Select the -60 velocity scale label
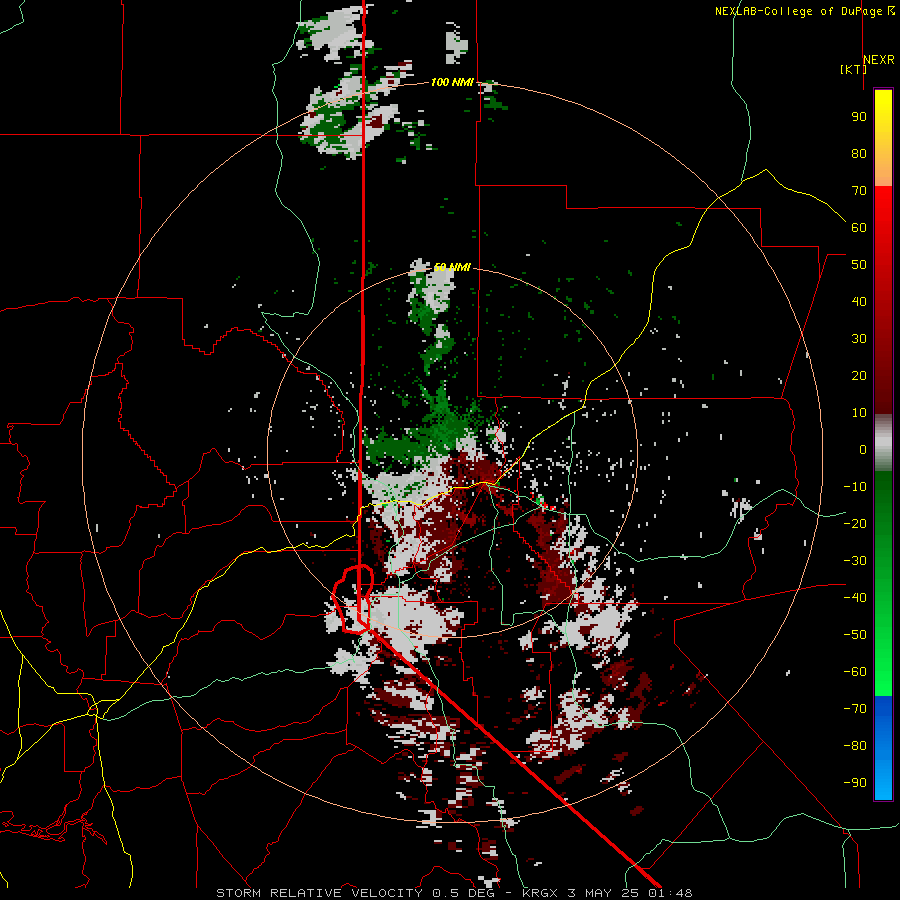Image resolution: width=900 pixels, height=900 pixels. (855, 672)
